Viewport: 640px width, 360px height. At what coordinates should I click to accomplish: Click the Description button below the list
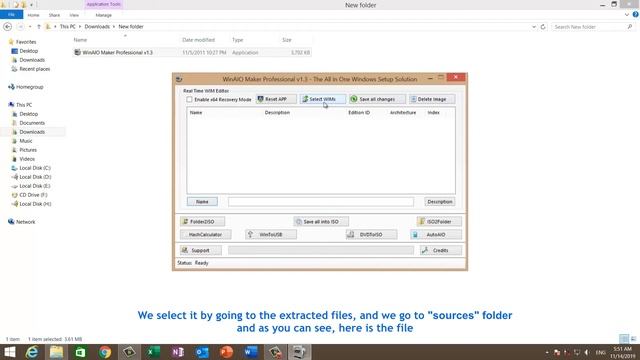pyautogui.click(x=440, y=202)
